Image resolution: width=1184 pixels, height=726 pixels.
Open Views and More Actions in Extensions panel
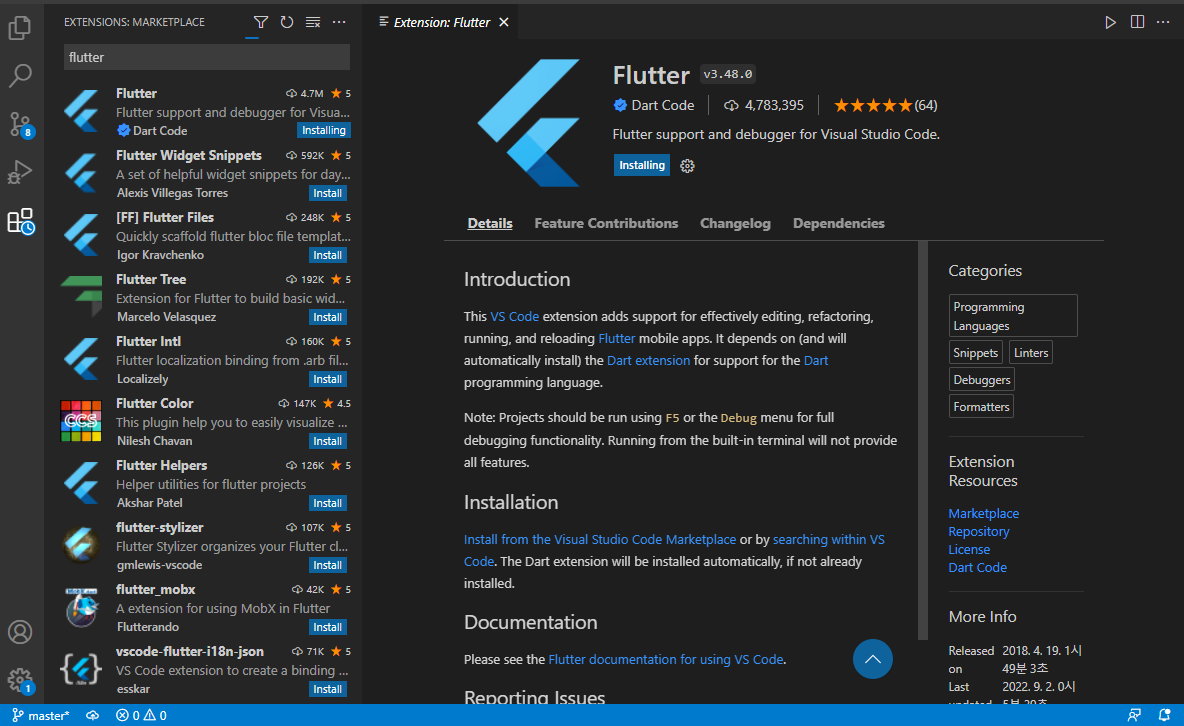click(x=339, y=22)
